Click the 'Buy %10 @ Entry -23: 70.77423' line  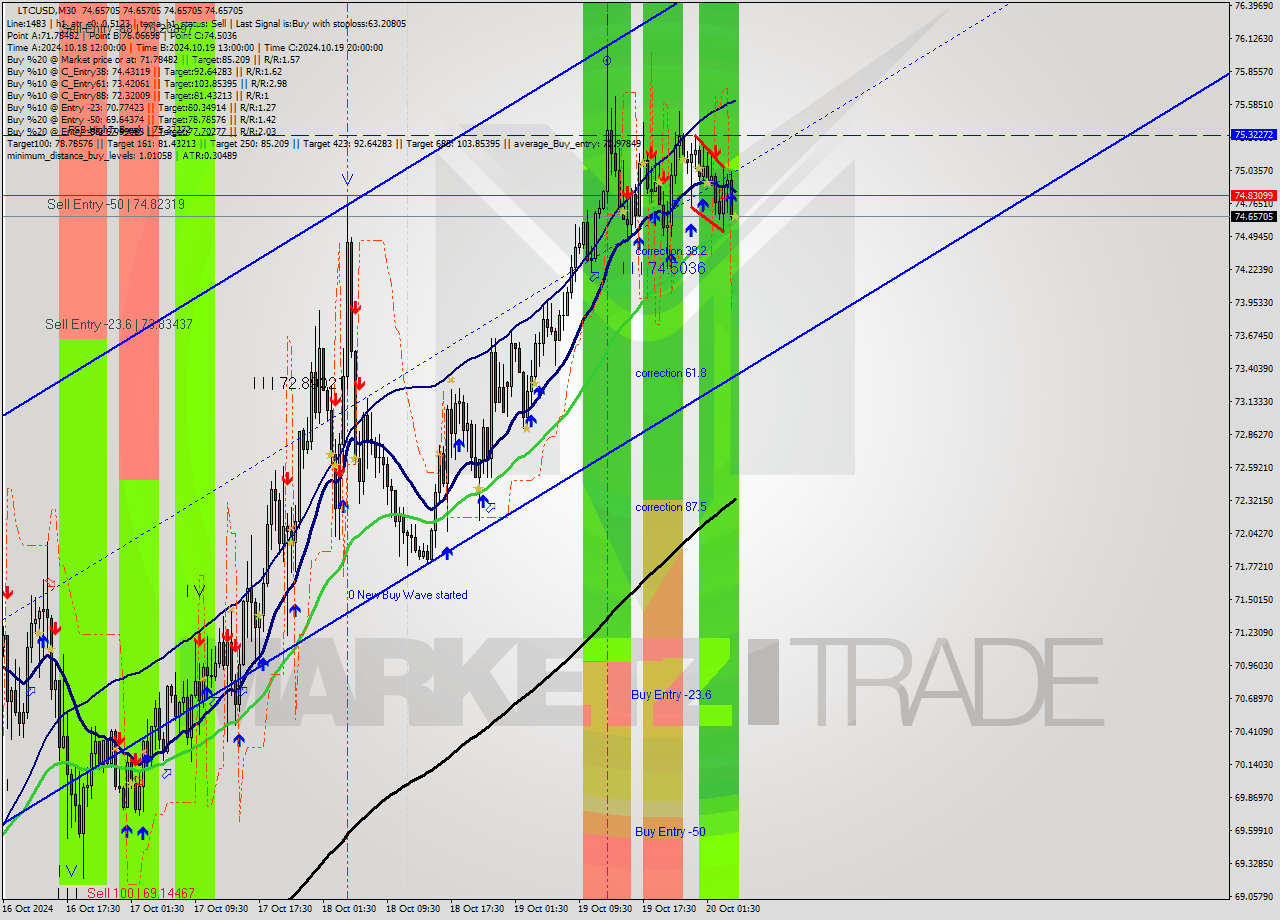pyautogui.click(x=141, y=107)
